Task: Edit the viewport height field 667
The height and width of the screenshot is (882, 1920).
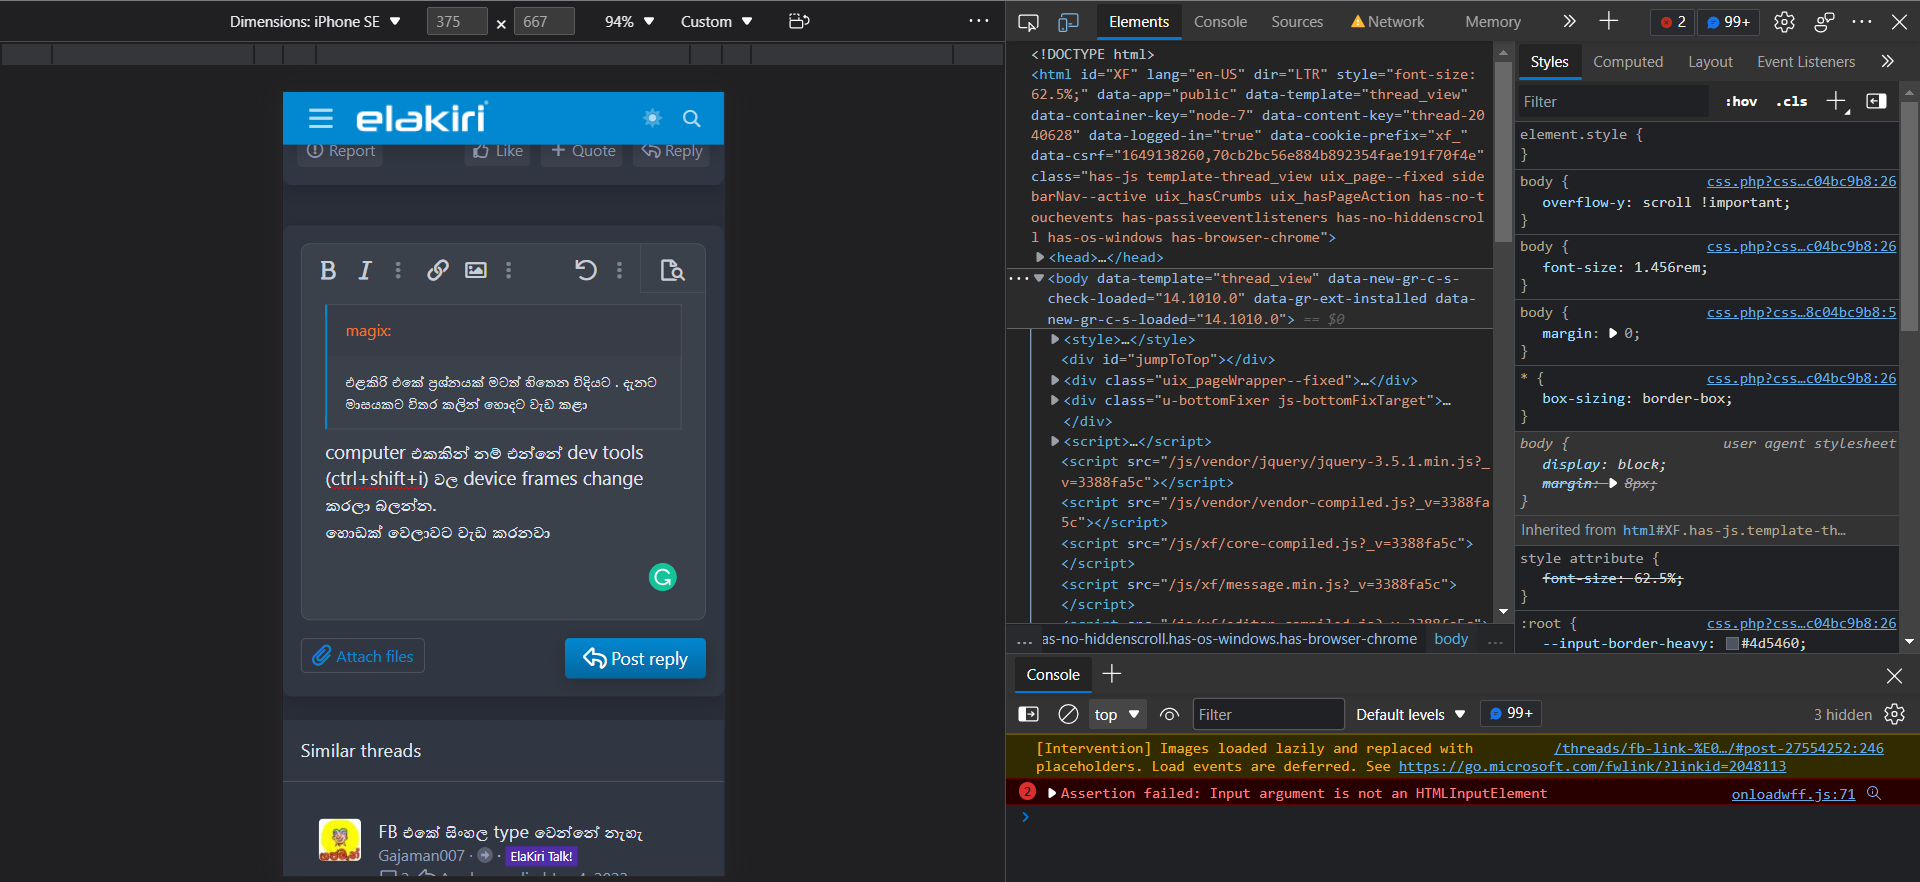Action: pos(544,21)
